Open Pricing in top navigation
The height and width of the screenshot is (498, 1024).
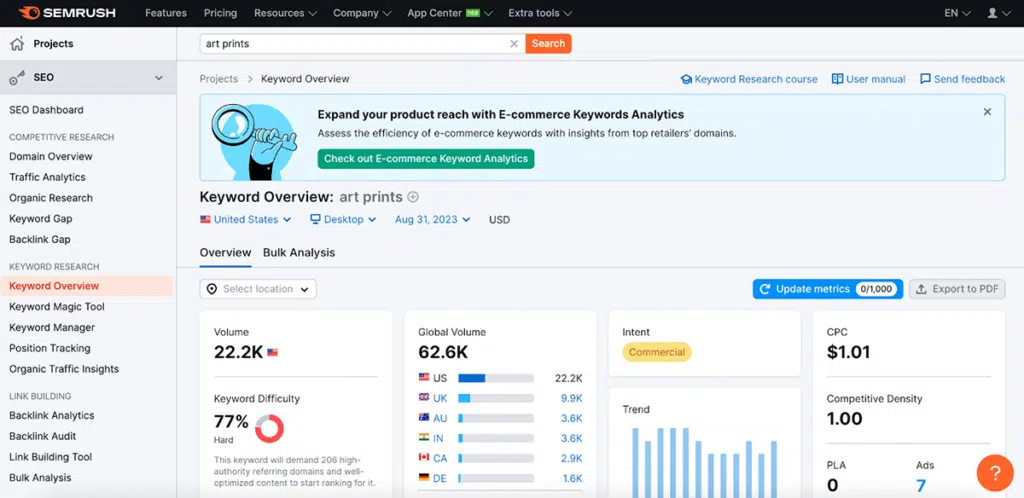coord(221,13)
